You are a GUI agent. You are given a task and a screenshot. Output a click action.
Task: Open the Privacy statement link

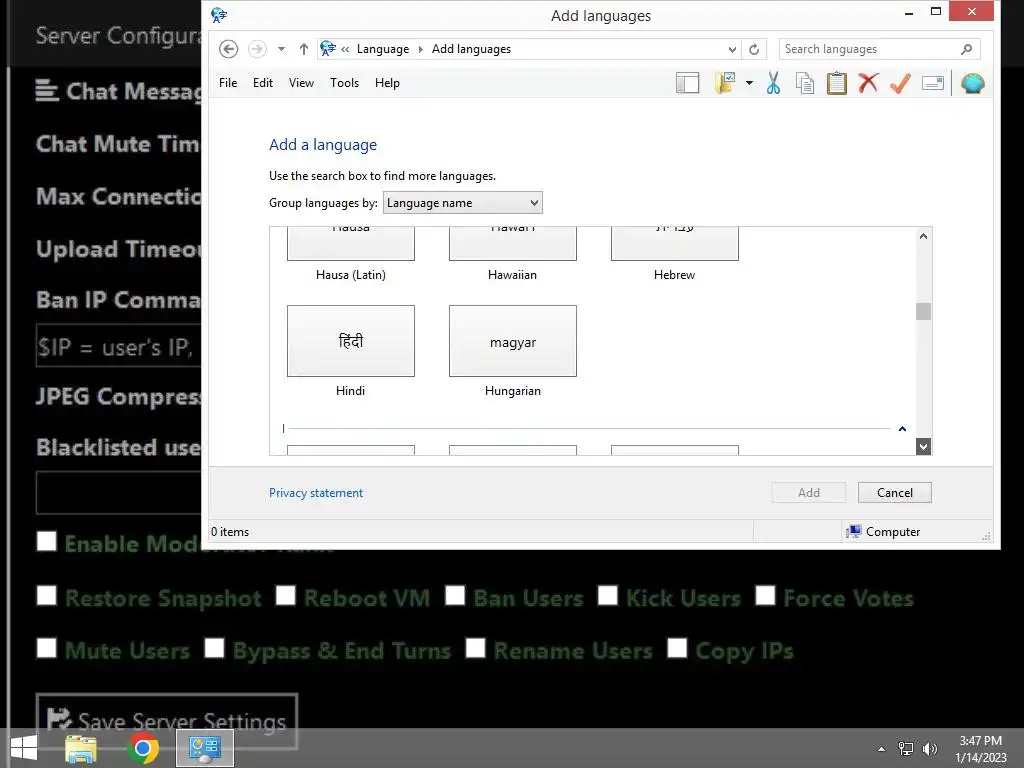coord(316,493)
